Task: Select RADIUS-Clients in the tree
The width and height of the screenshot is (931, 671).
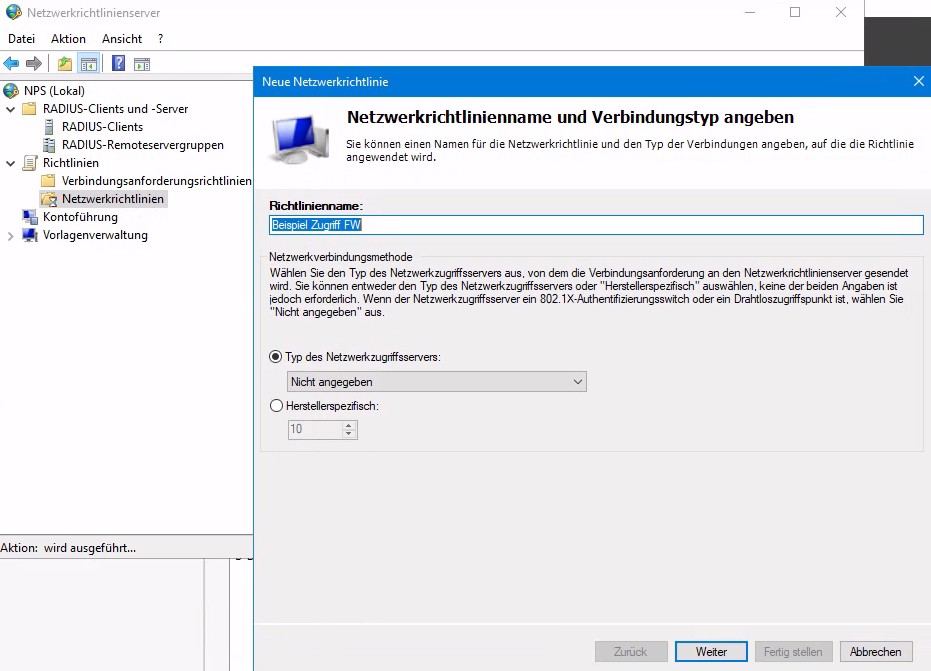Action: [x=102, y=127]
